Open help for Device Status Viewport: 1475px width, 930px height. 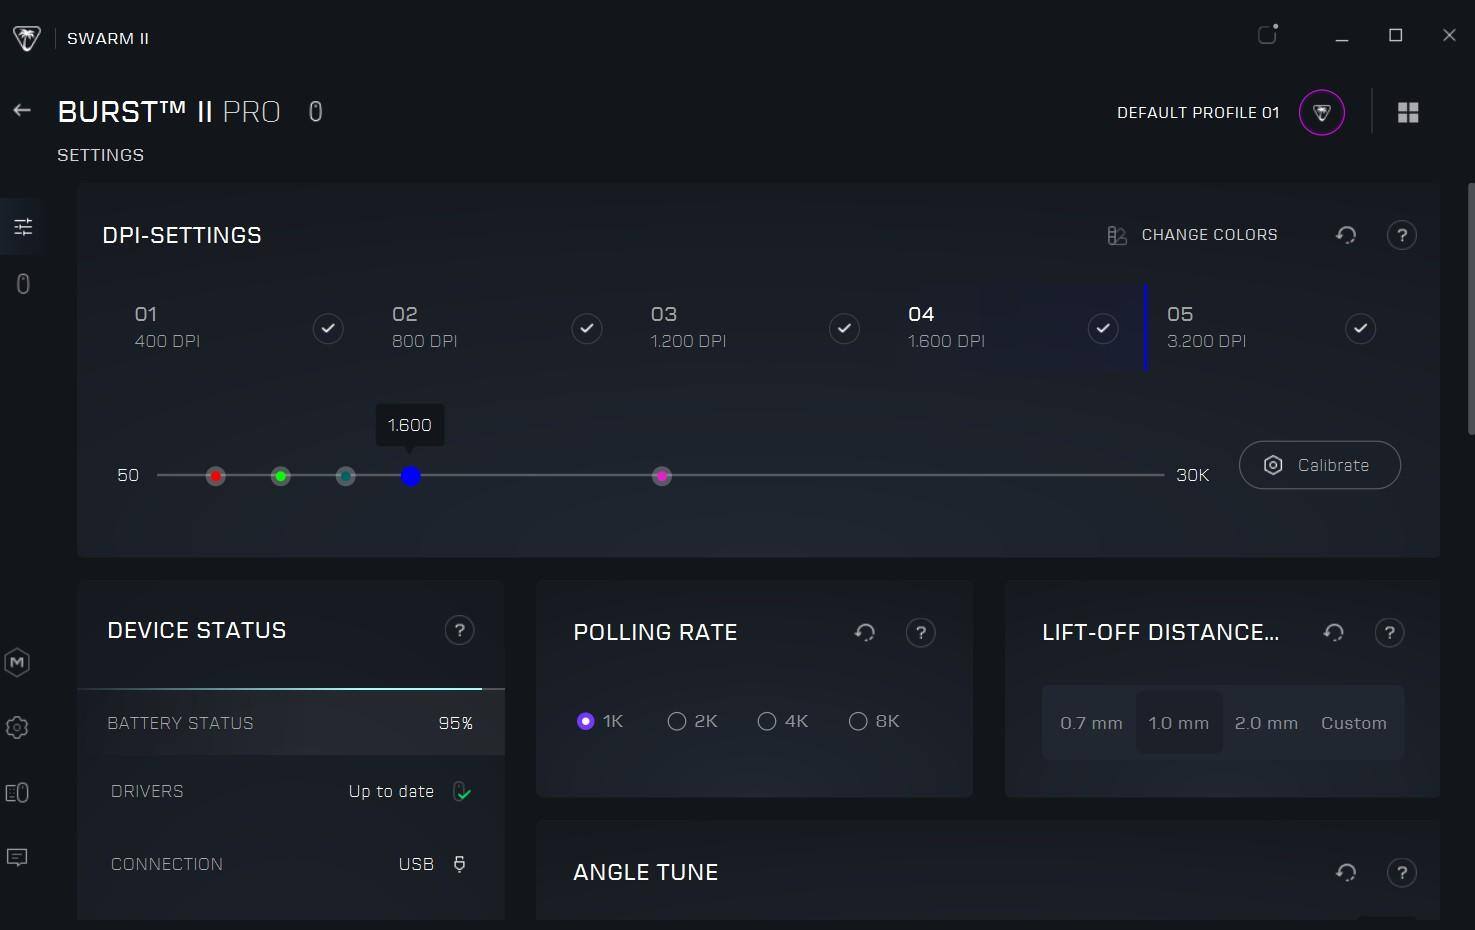coord(459,630)
